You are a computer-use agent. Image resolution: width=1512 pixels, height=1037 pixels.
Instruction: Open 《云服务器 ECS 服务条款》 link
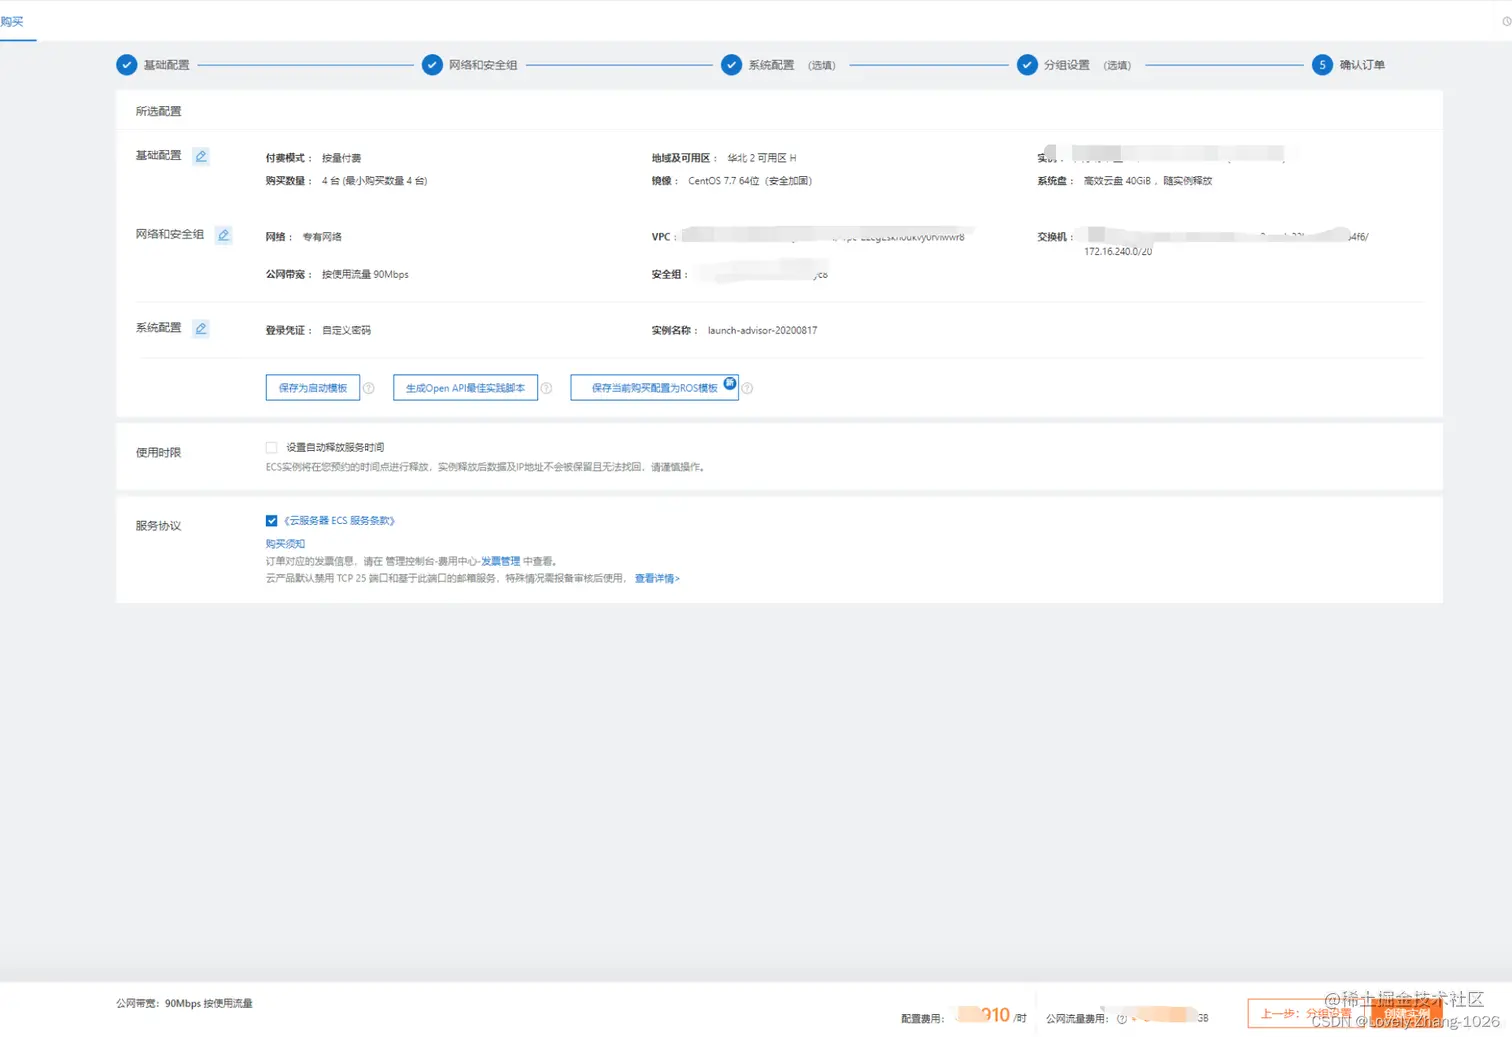pyautogui.click(x=340, y=521)
